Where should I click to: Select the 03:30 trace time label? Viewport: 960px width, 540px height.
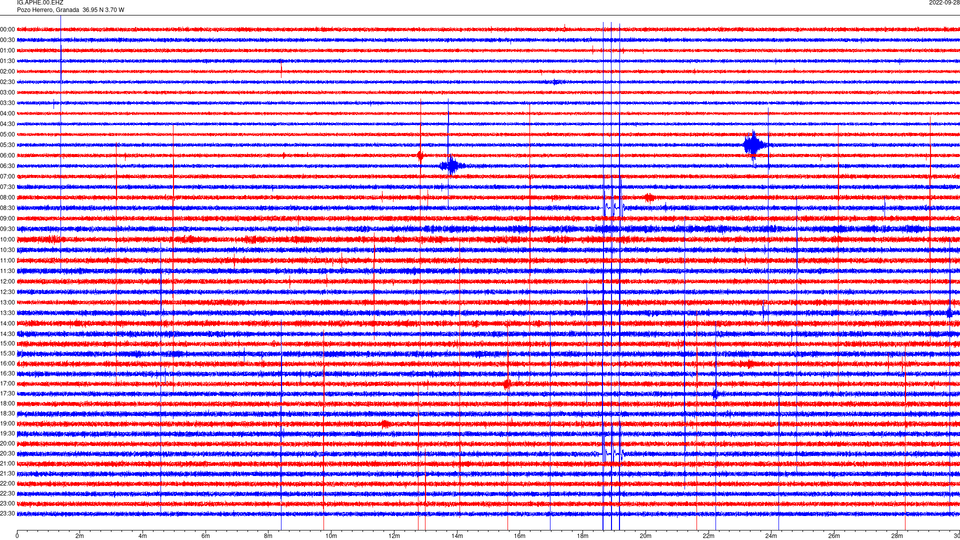(7, 103)
